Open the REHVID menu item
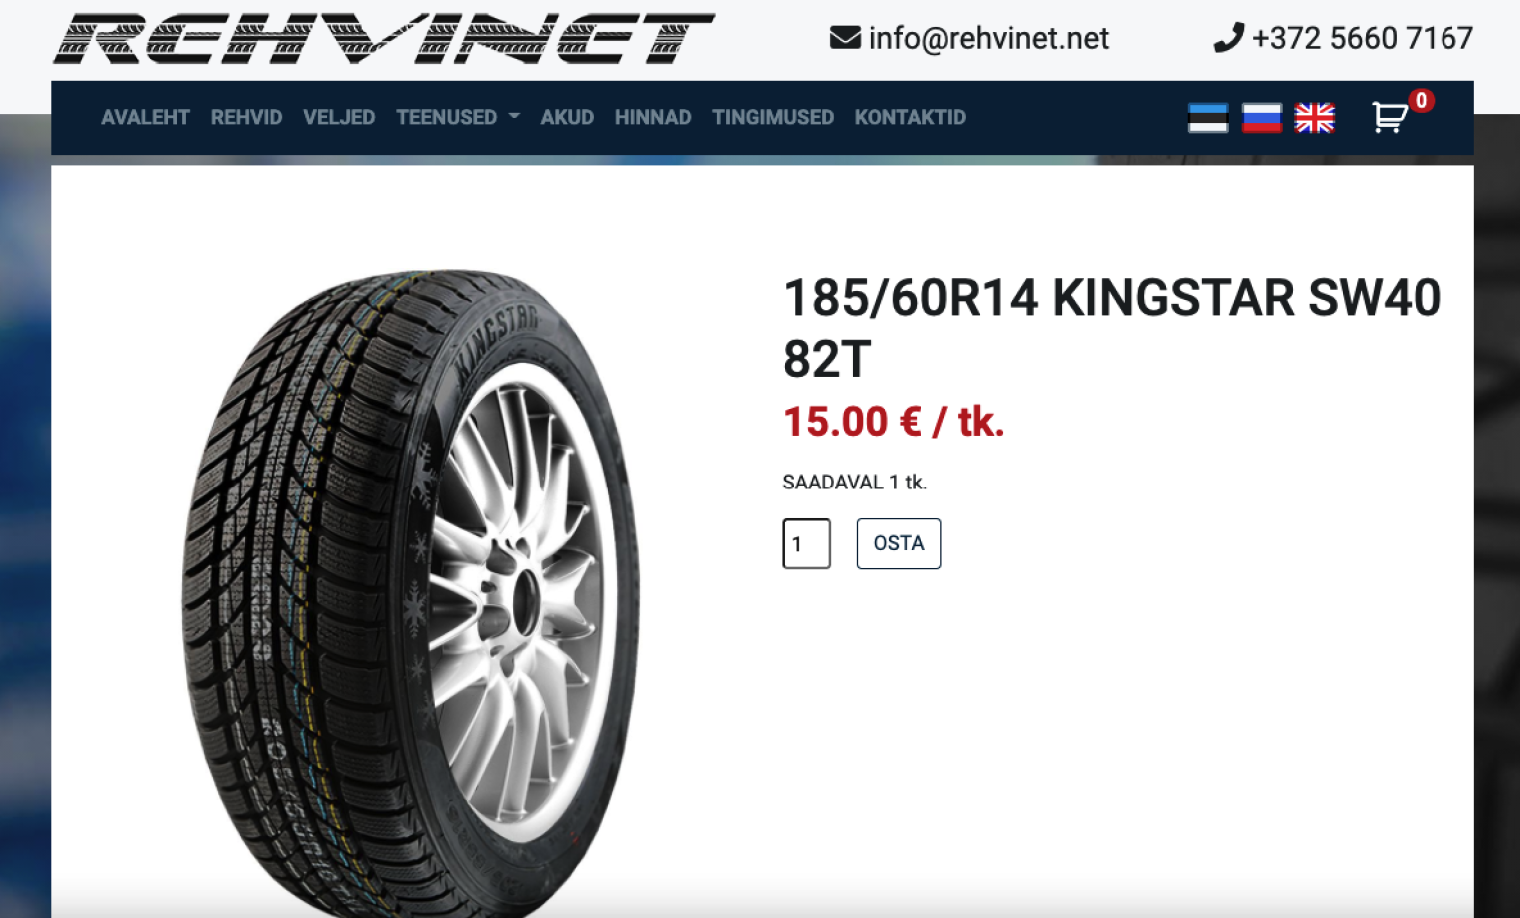 (246, 117)
